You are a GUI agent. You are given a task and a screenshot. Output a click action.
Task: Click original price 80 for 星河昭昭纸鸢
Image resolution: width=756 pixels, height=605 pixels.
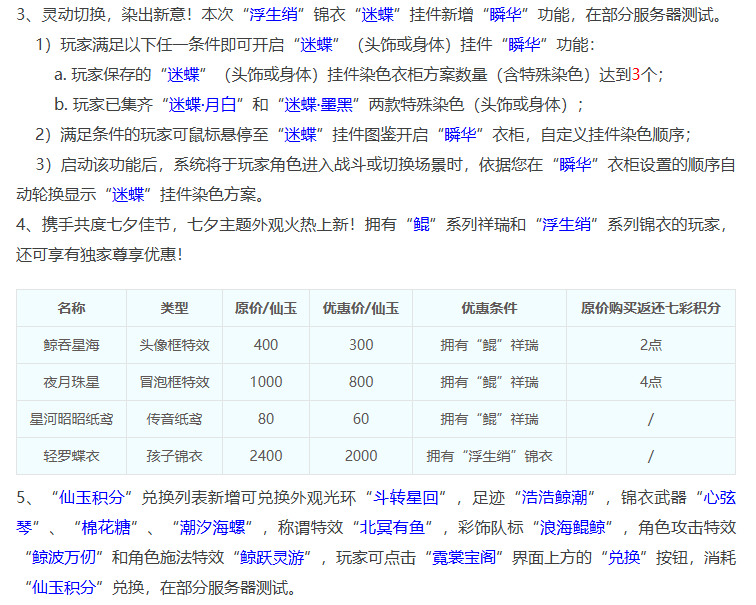pyautogui.click(x=266, y=419)
